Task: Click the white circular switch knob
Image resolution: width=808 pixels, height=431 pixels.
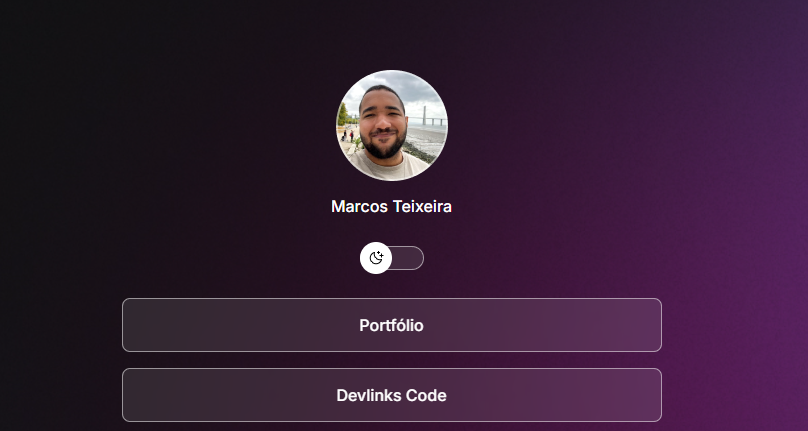Action: tap(376, 258)
